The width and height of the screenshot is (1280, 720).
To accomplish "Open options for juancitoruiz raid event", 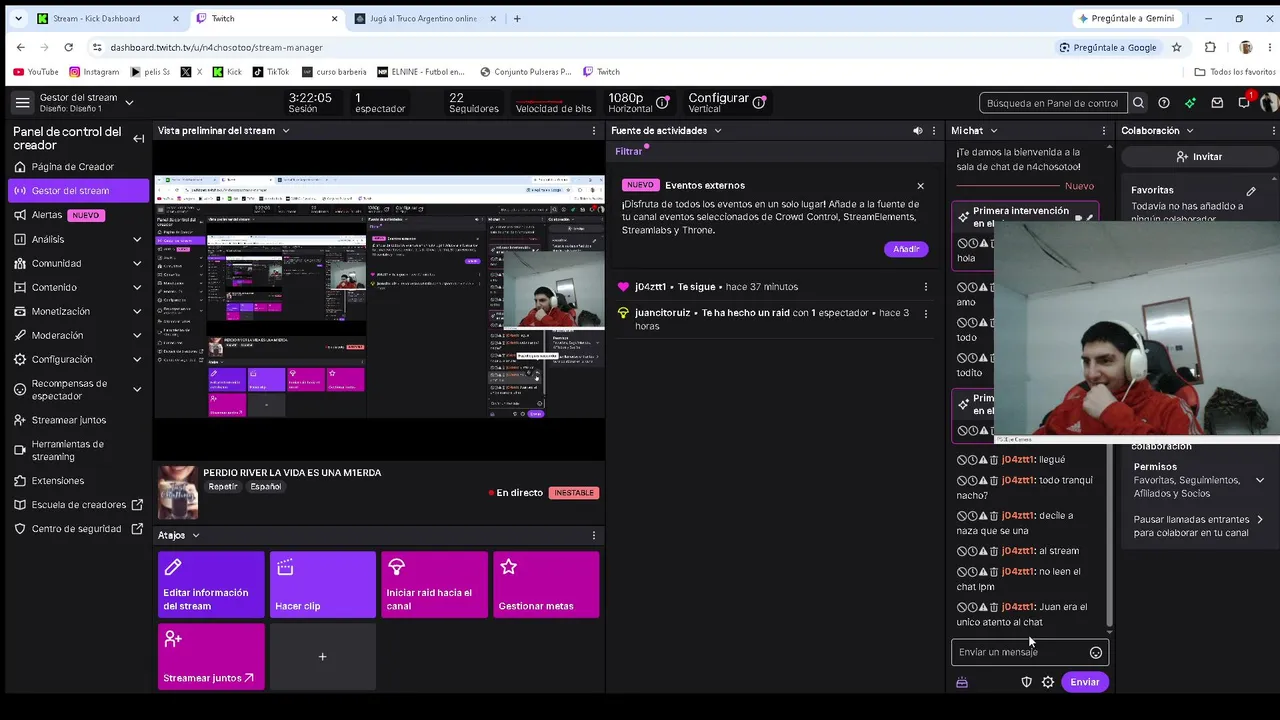I will [925, 313].
